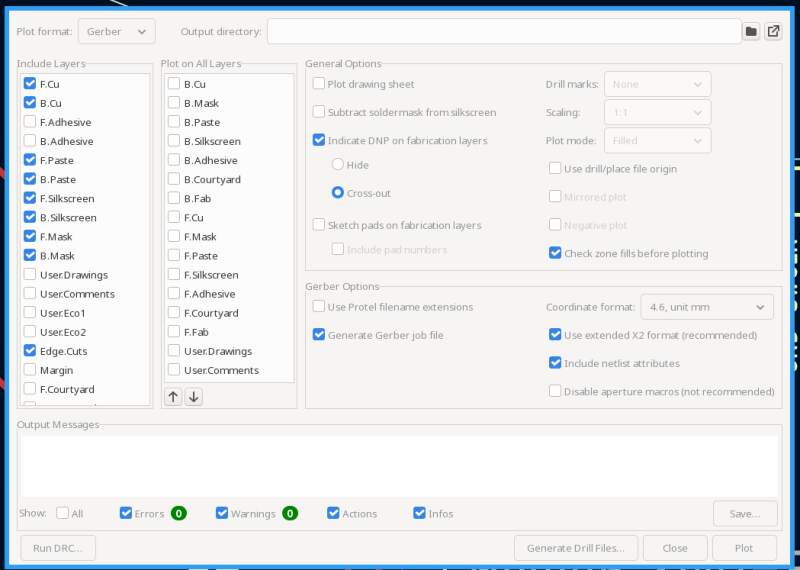The image size is (800, 570).
Task: Enable User.Eco2 layer checkbox
Action: pos(30,332)
